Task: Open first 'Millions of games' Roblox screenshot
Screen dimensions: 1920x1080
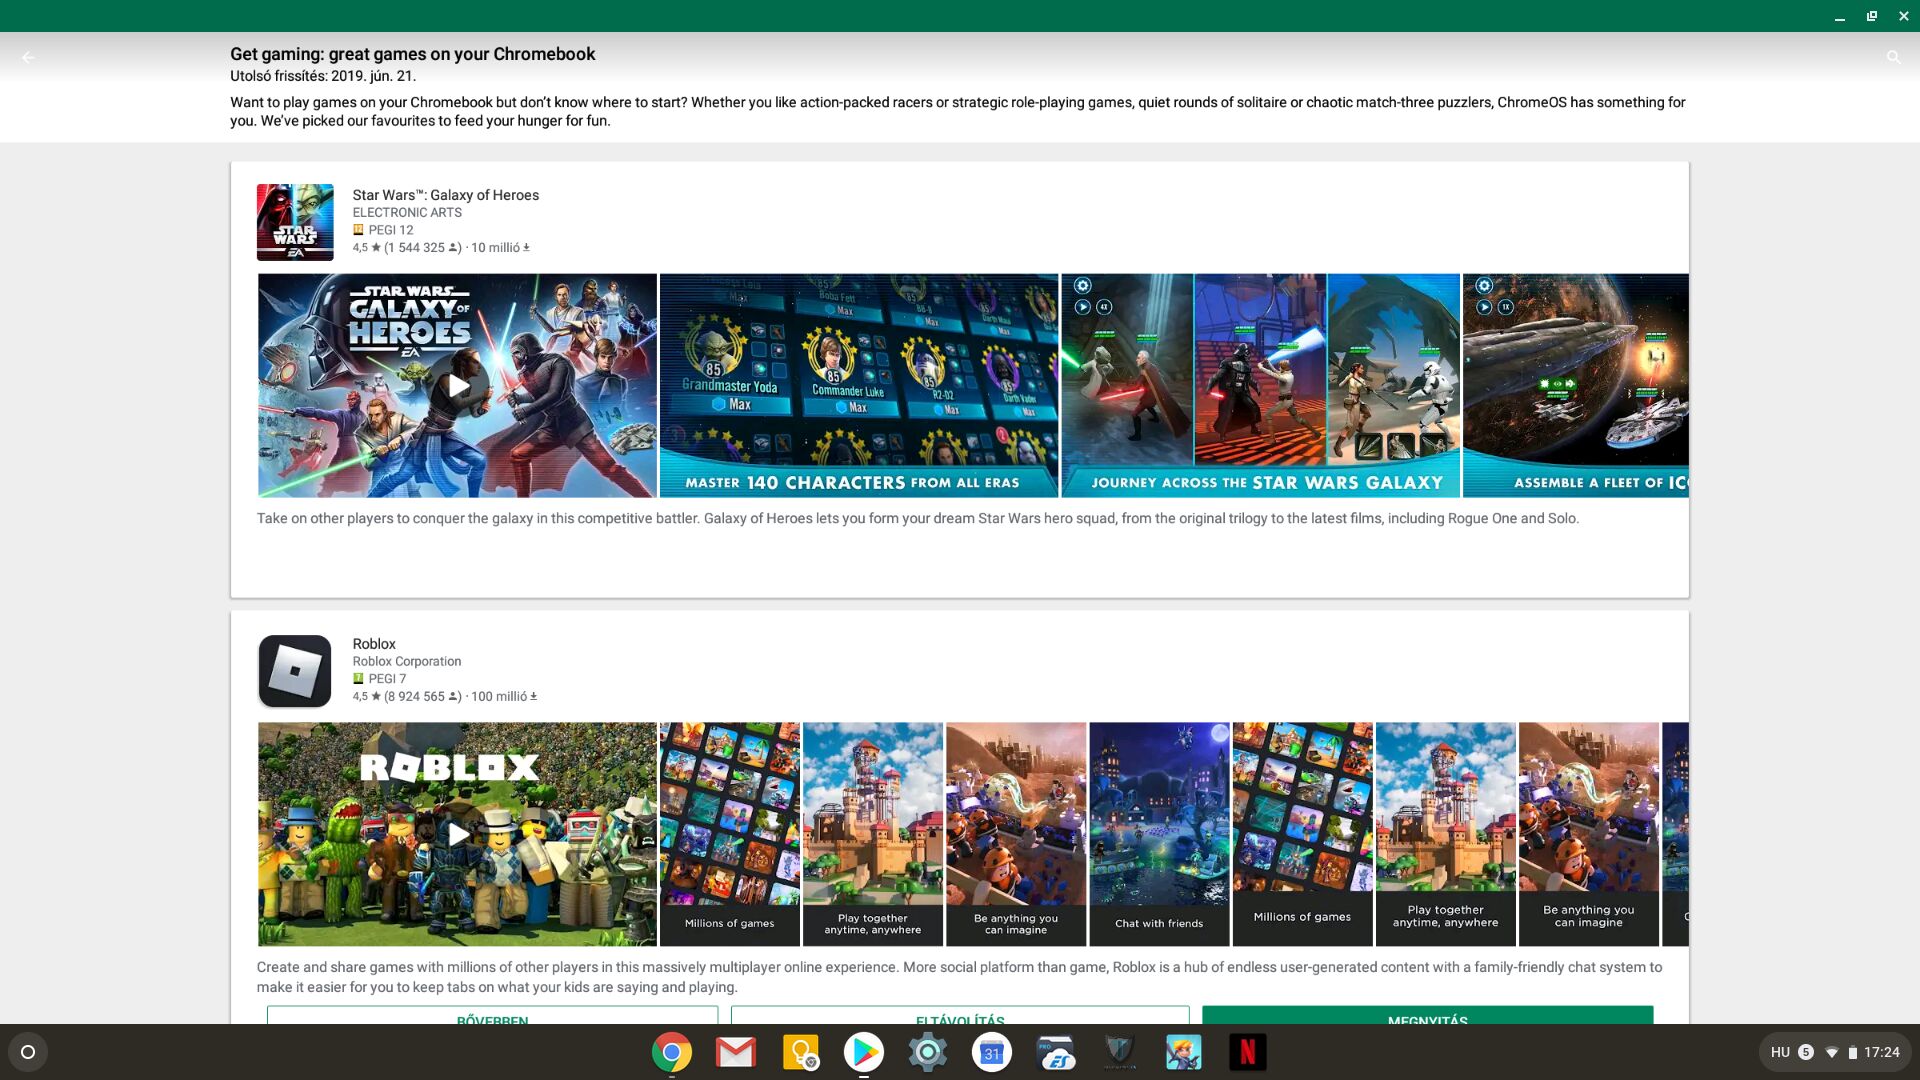Action: point(730,835)
